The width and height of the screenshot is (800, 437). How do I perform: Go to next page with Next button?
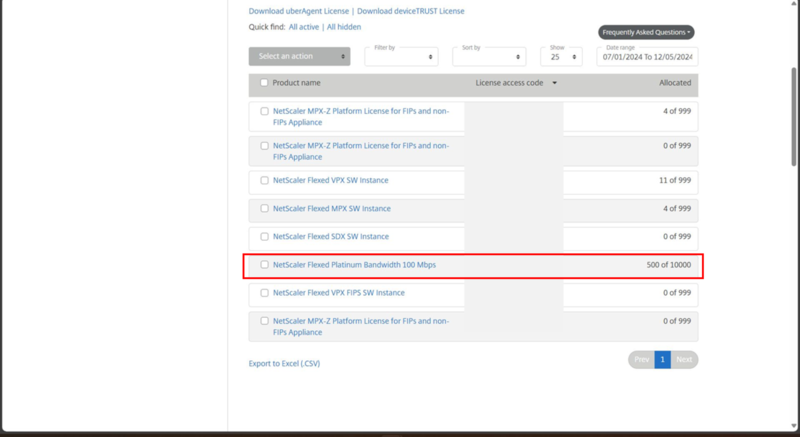684,359
